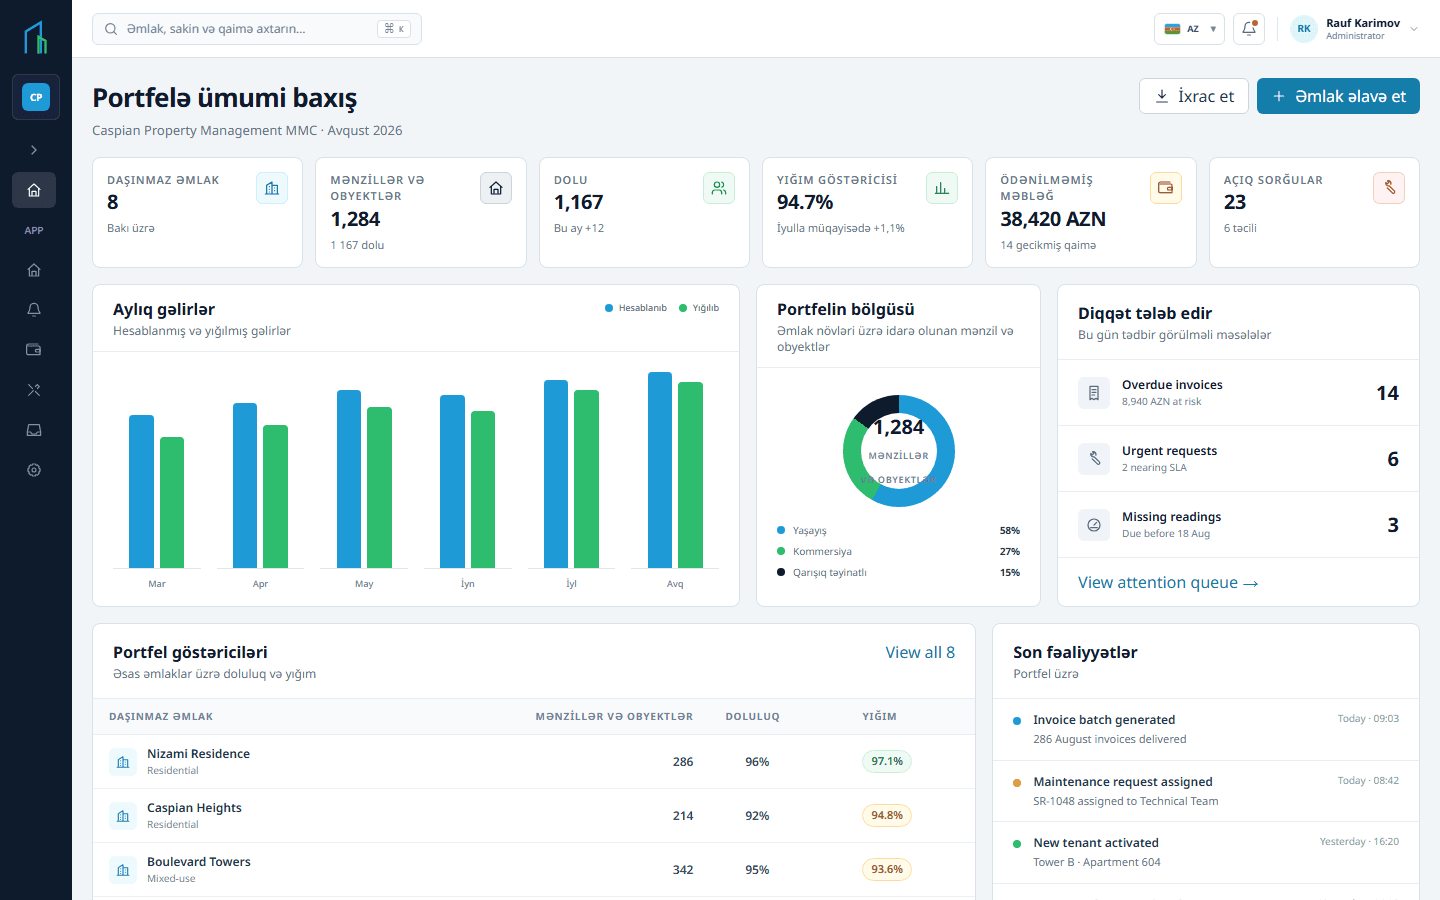Click the CP company logo badge
Screen dimensions: 1440x900
(36, 97)
